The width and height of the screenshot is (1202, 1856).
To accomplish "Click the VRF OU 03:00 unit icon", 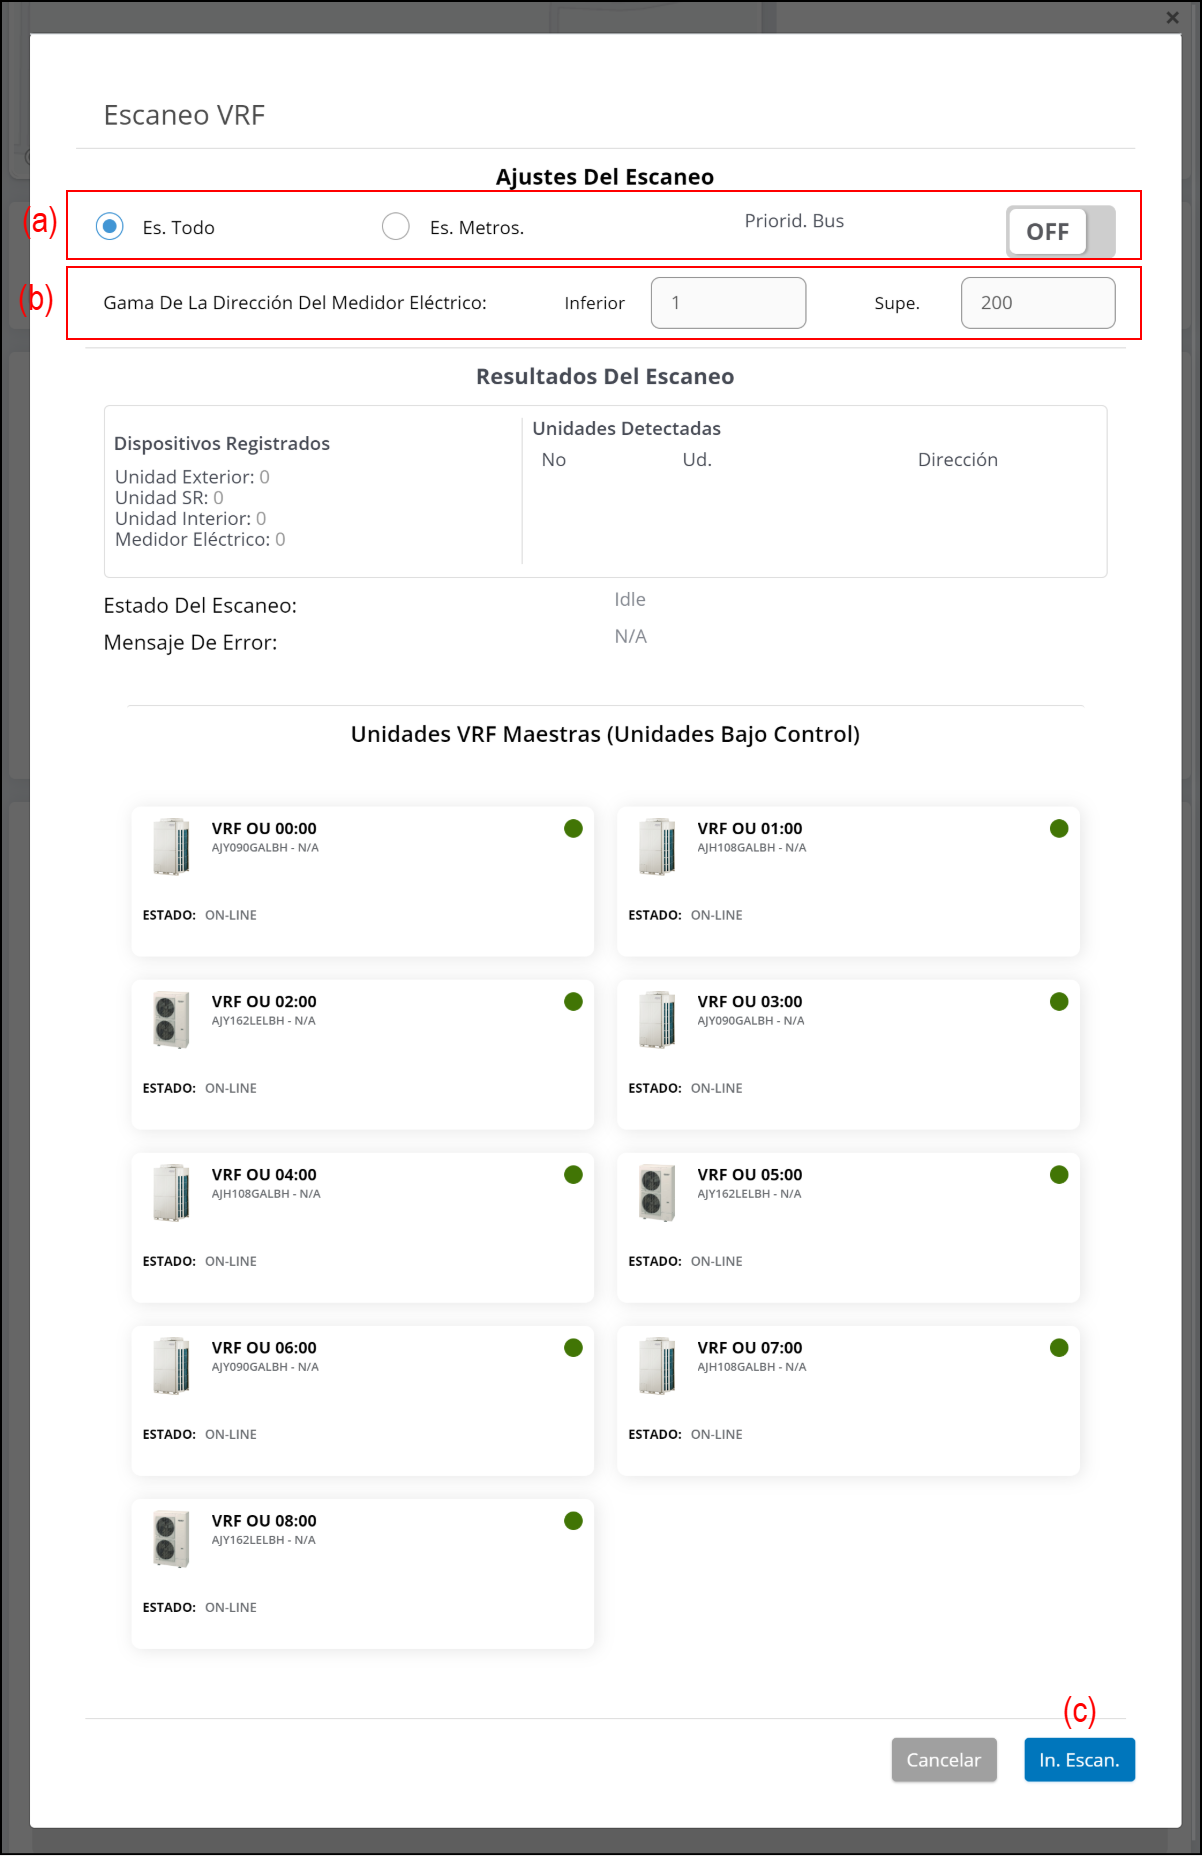I will click(657, 1019).
